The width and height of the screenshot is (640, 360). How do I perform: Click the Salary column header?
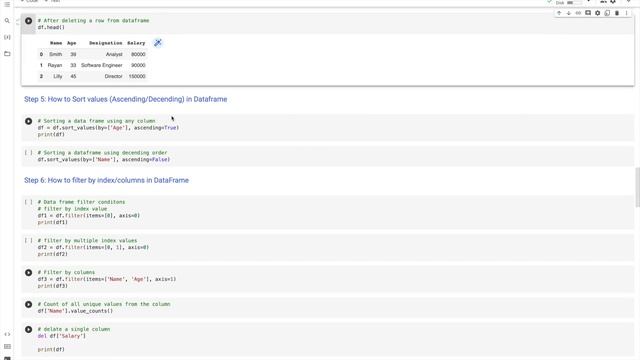pos(136,43)
